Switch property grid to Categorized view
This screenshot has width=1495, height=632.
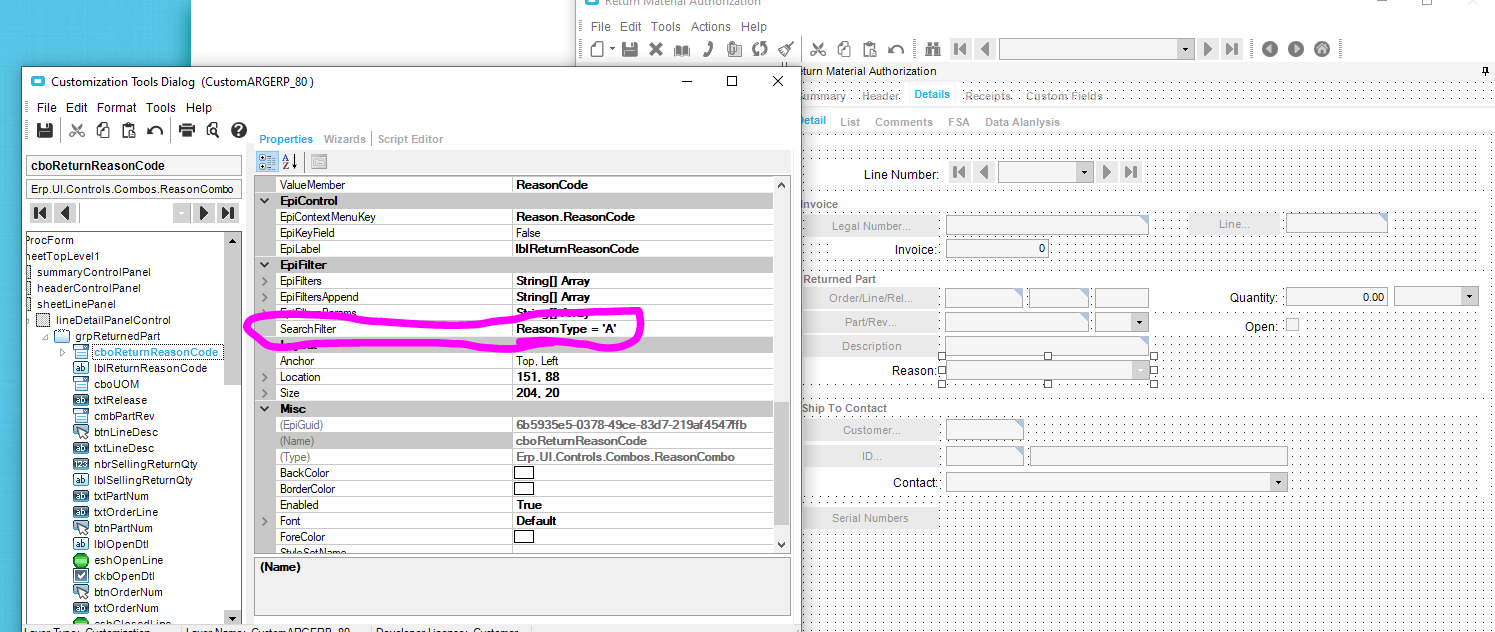click(x=268, y=162)
